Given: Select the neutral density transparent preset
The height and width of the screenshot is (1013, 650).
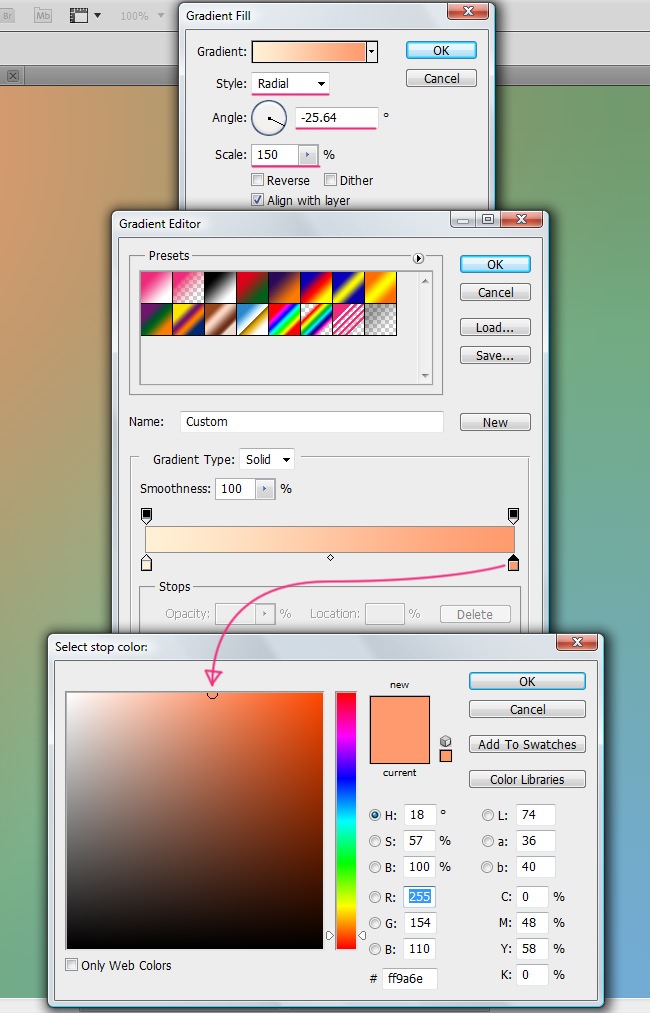Looking at the screenshot, I should coord(381,319).
